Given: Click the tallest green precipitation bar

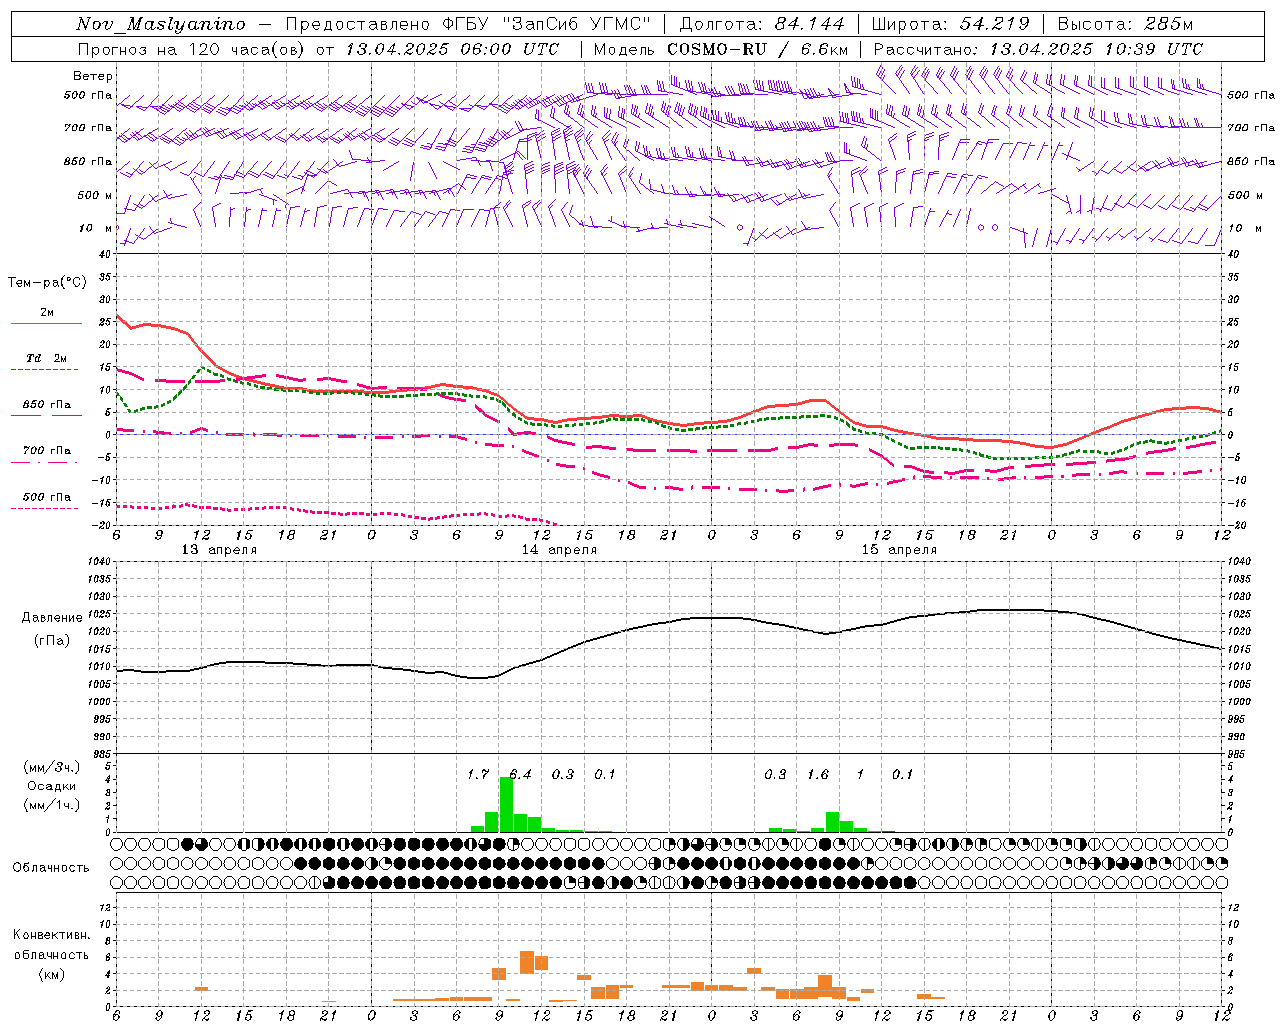Looking at the screenshot, I should click(x=506, y=804).
